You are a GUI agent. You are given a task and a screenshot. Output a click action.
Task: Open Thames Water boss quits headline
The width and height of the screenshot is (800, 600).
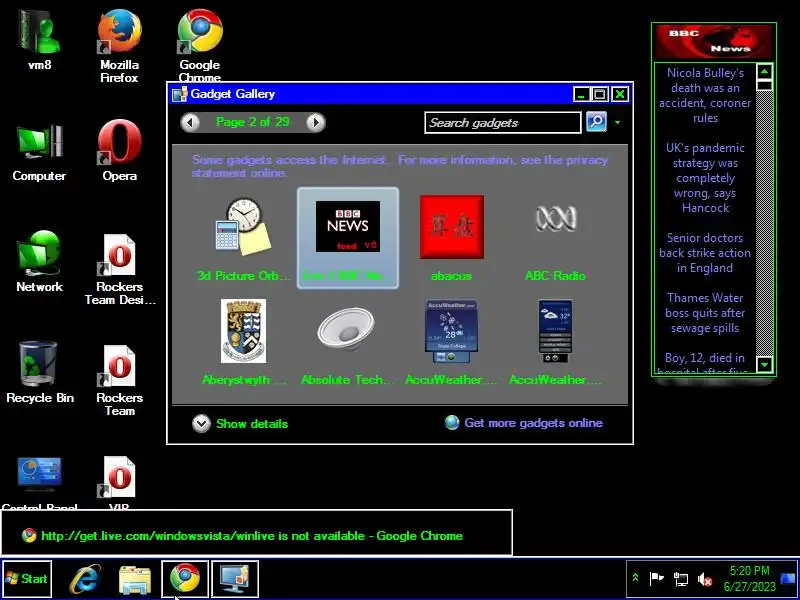point(705,313)
